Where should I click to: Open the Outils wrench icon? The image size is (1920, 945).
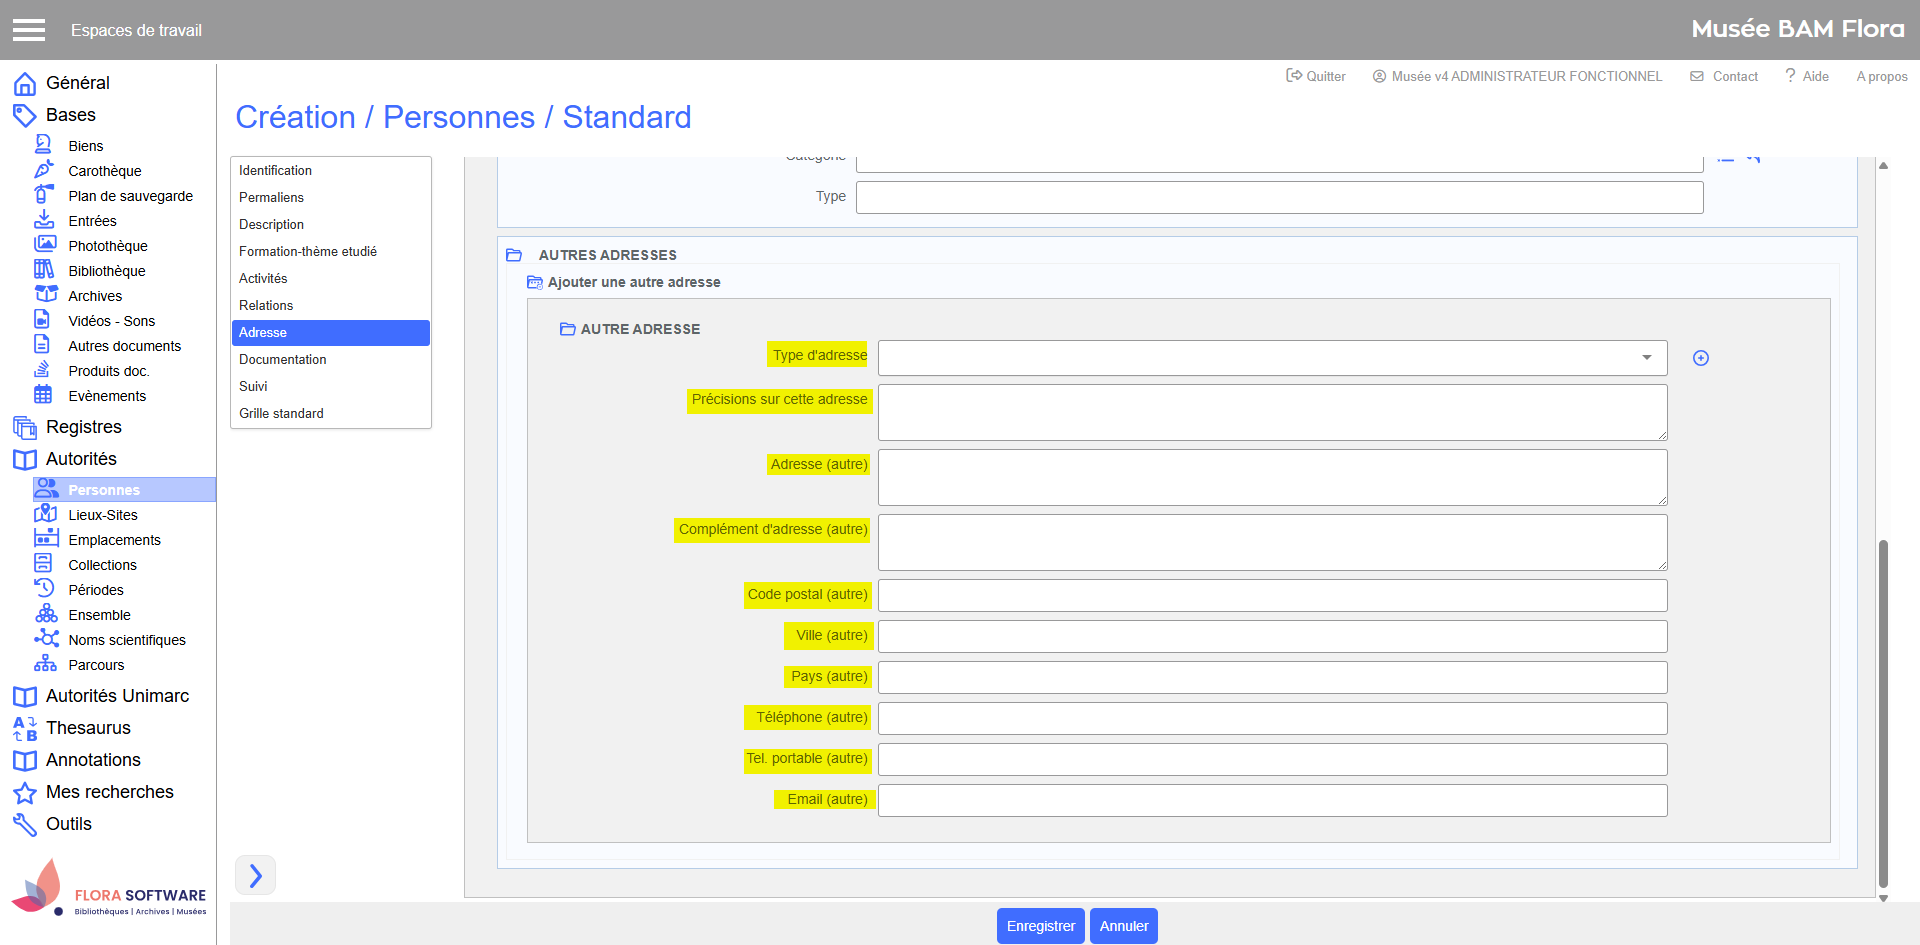[25, 824]
